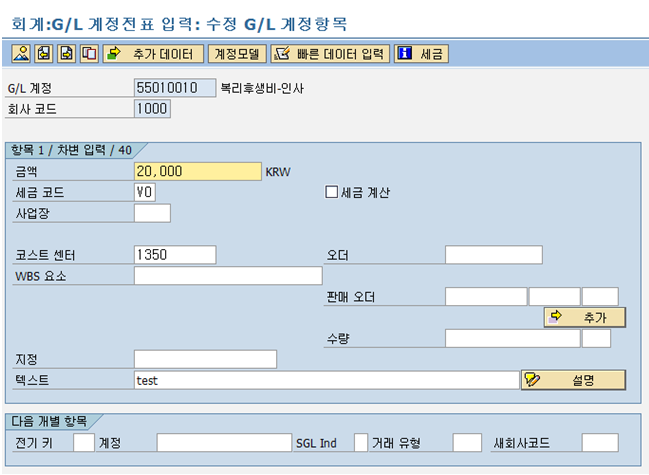The image size is (649, 475).
Task: Click the 계정 account field
Action: tap(224, 443)
